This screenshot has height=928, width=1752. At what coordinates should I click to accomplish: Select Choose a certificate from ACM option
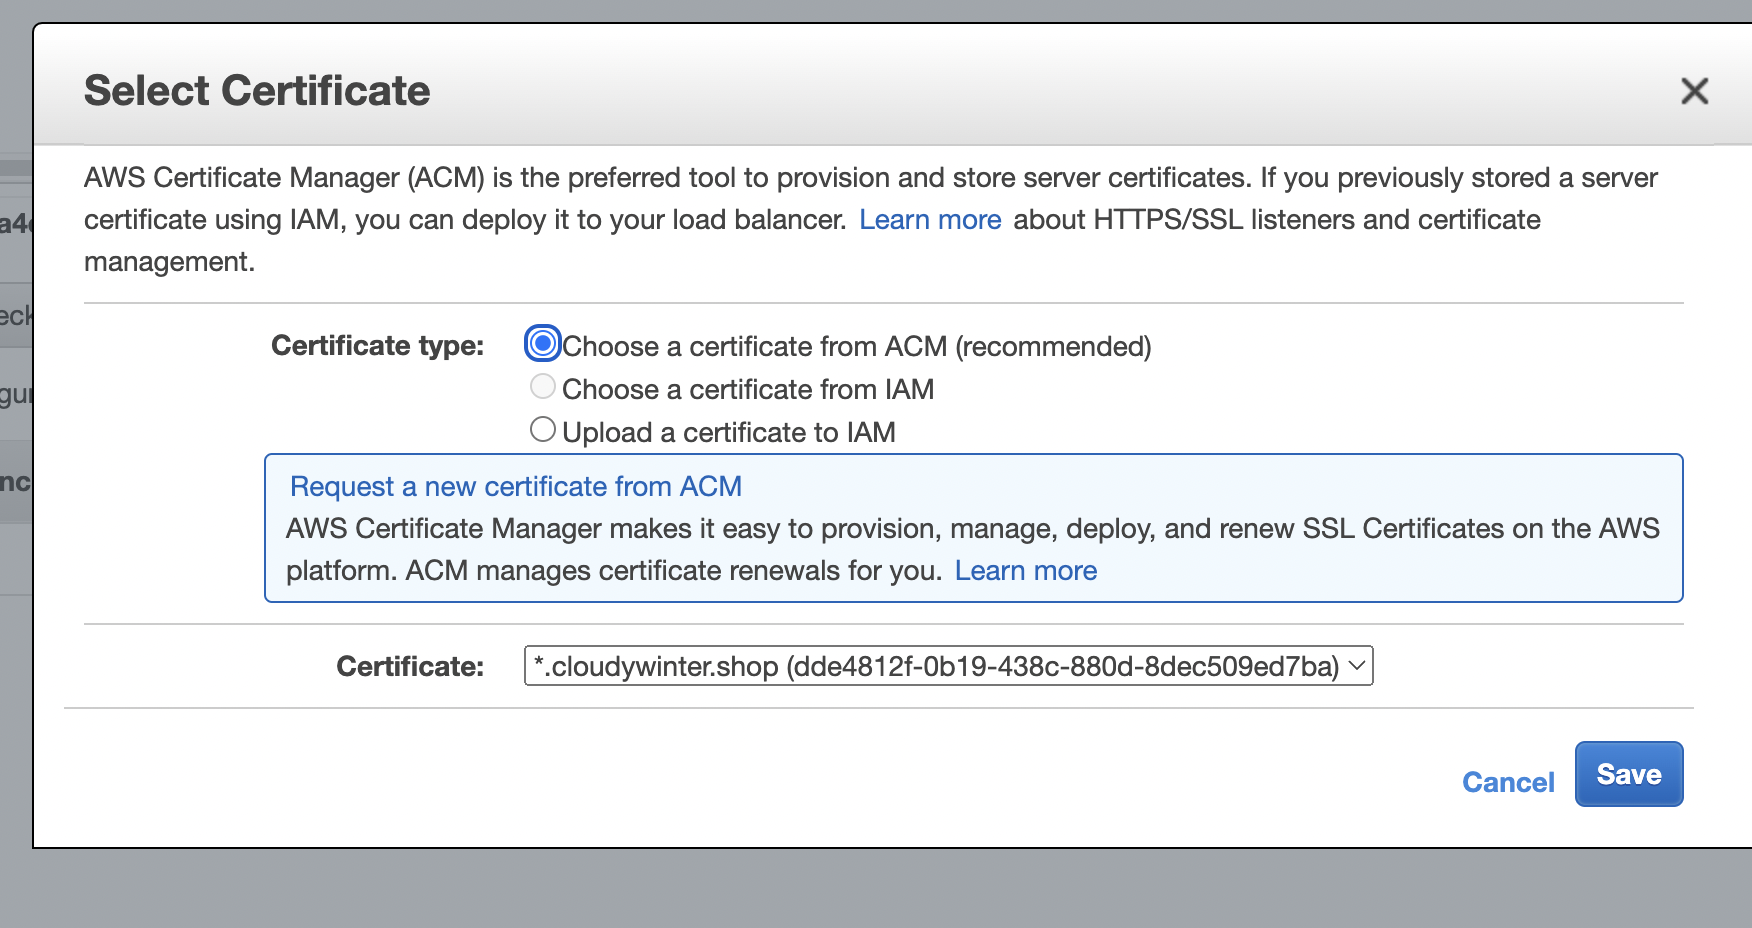[x=543, y=344]
